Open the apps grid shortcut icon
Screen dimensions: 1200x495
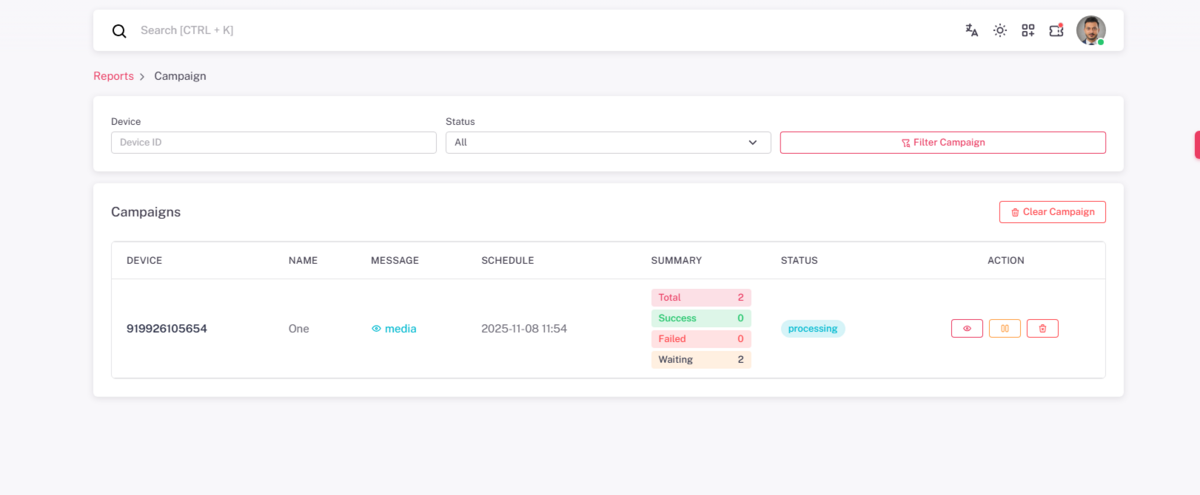point(1028,30)
